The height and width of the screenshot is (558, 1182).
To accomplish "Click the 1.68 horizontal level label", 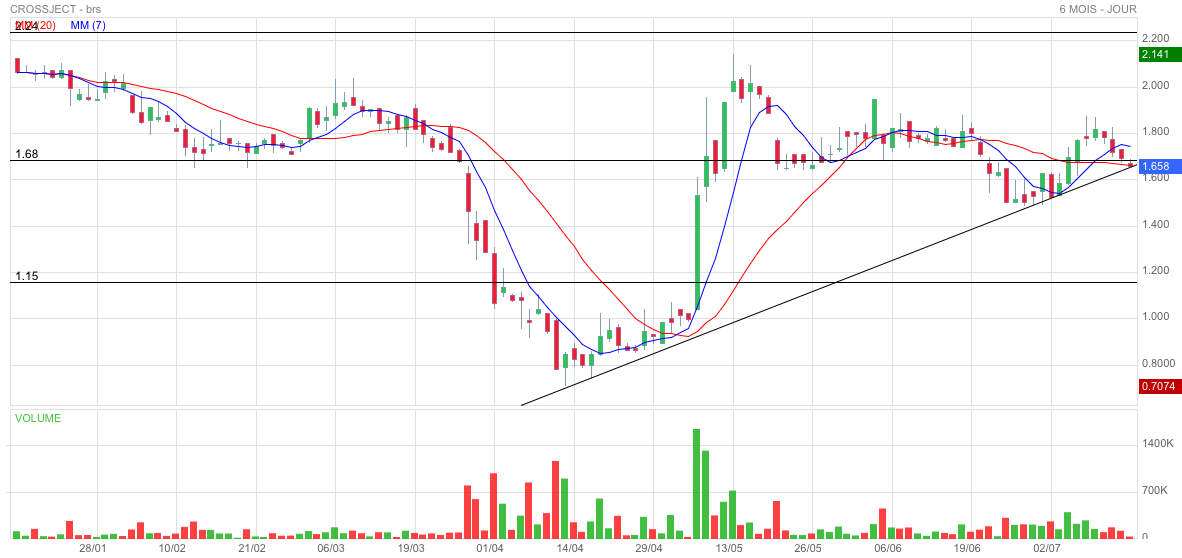I will pyautogui.click(x=26, y=155).
